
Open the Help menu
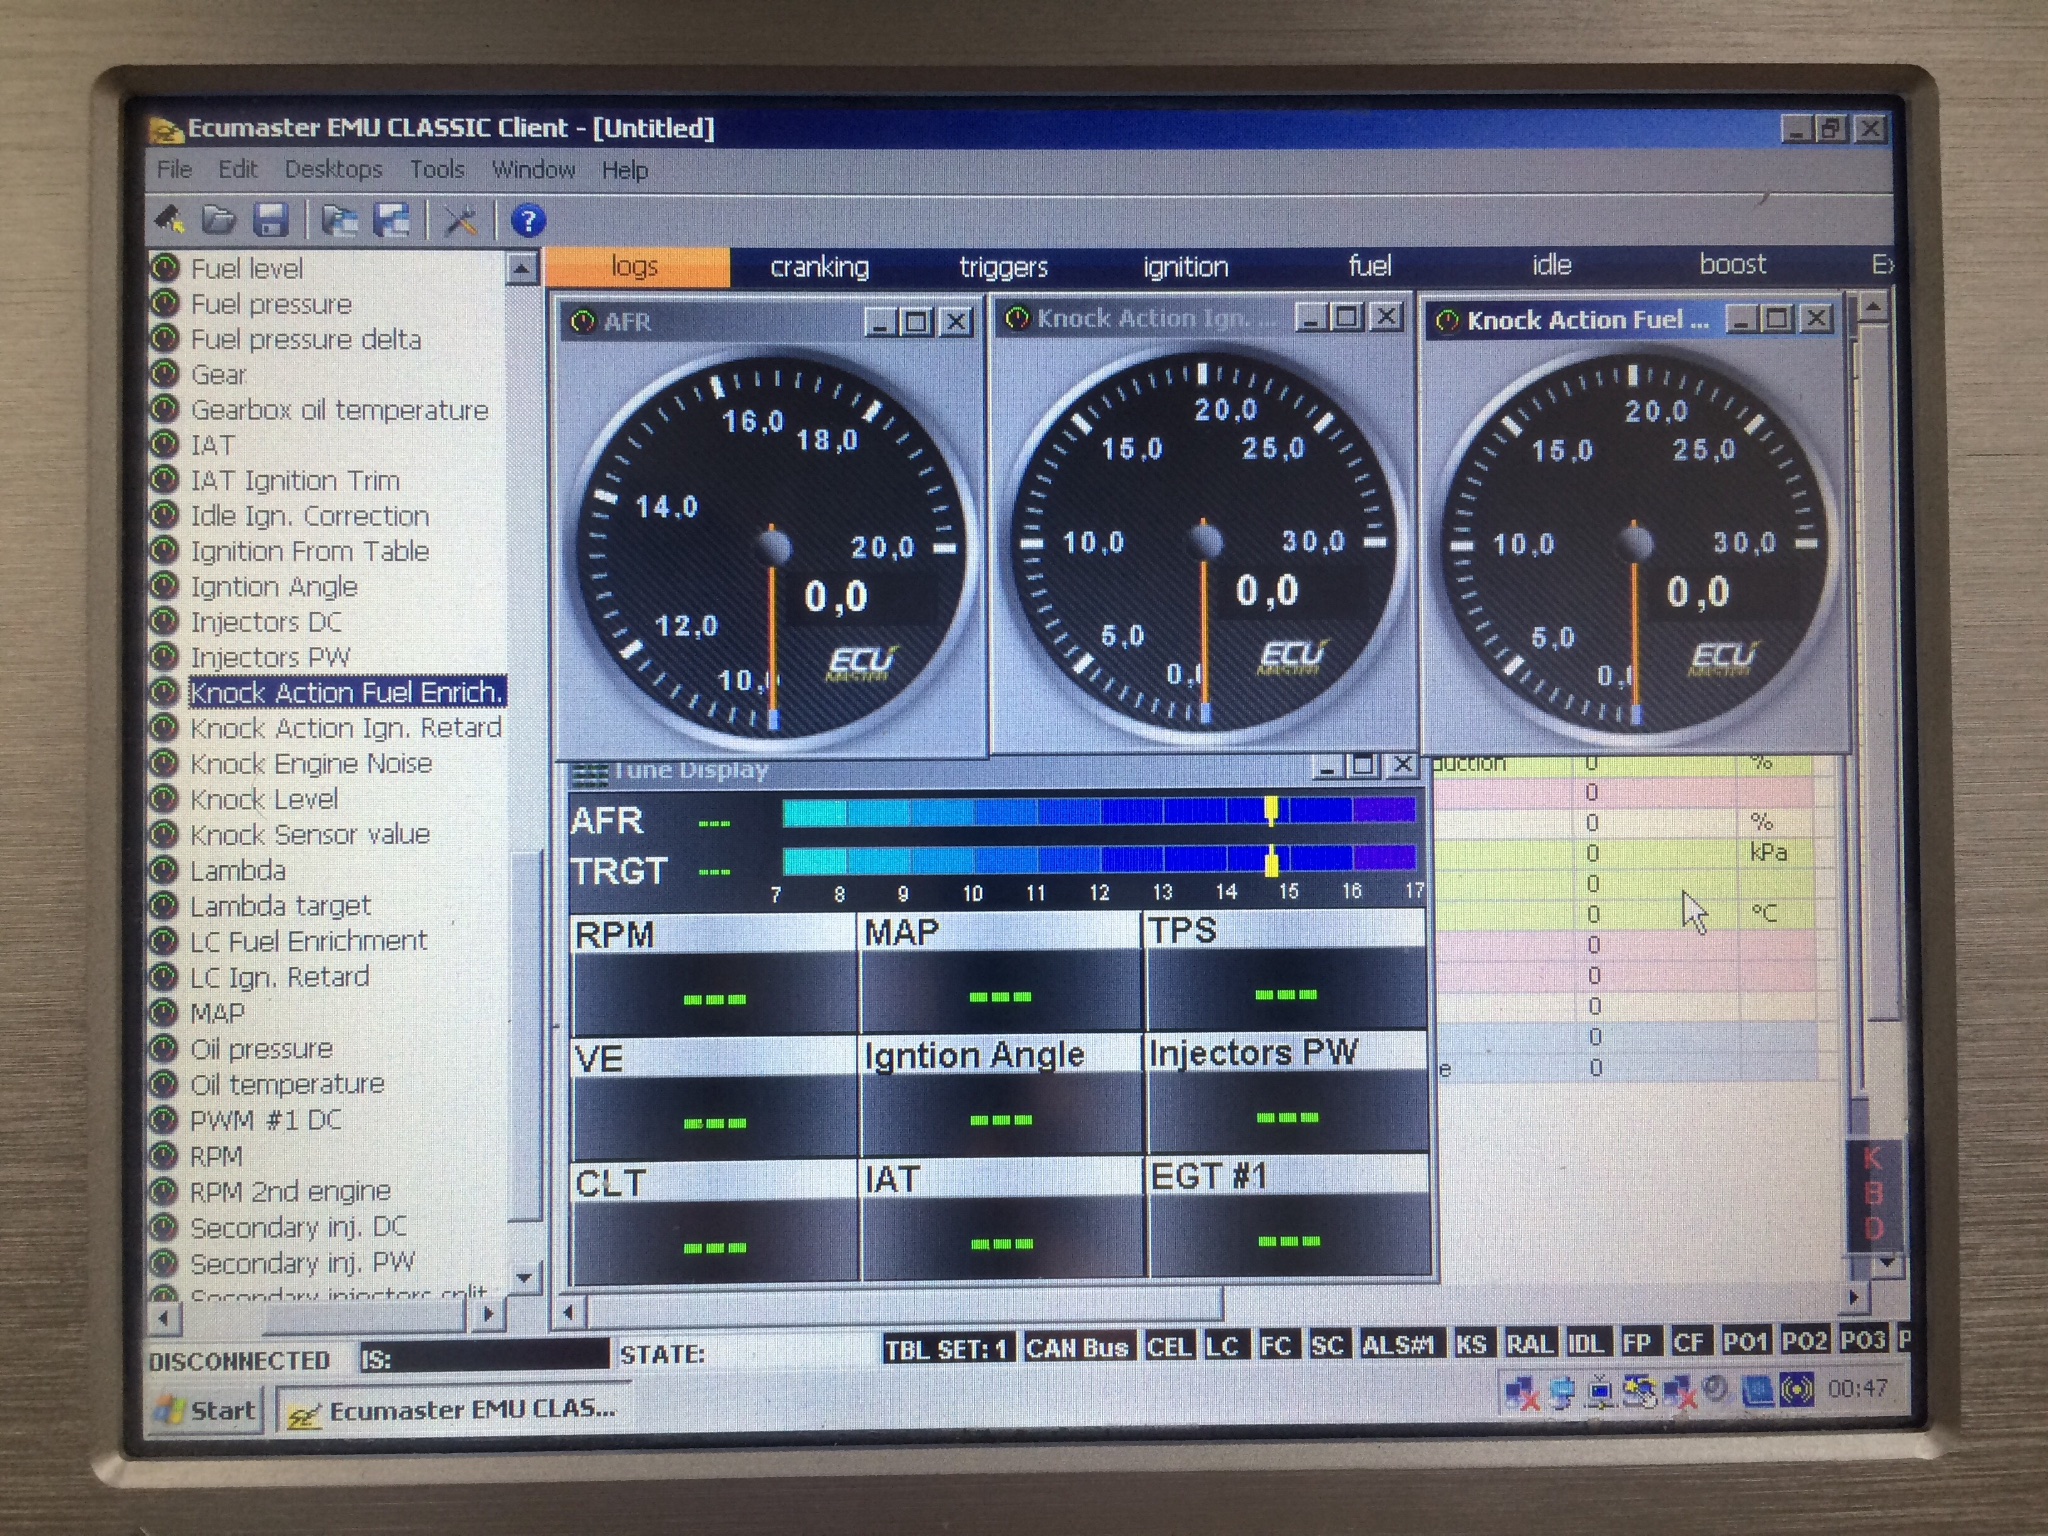click(x=625, y=170)
